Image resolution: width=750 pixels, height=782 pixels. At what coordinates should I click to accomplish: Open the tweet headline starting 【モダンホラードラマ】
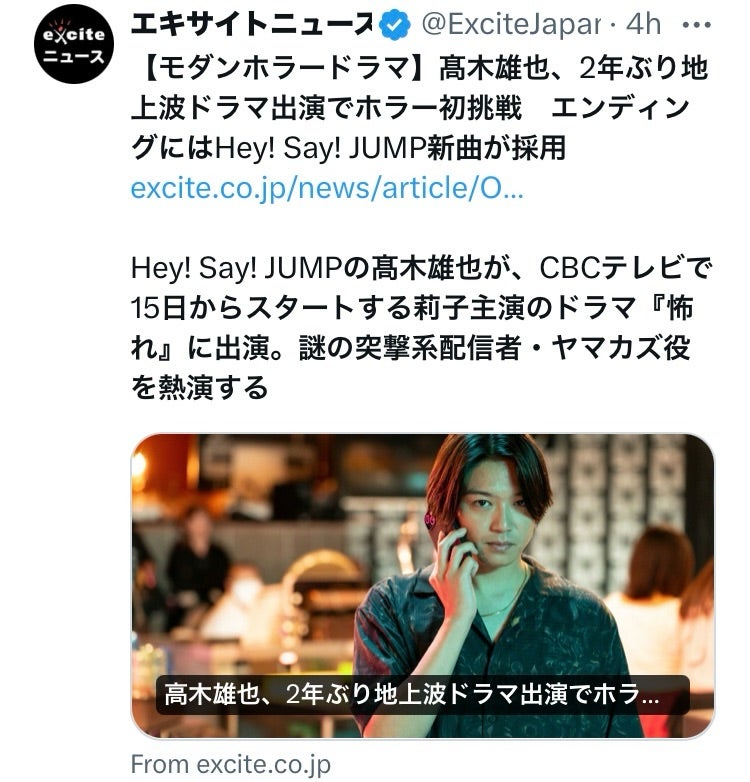click(x=419, y=108)
